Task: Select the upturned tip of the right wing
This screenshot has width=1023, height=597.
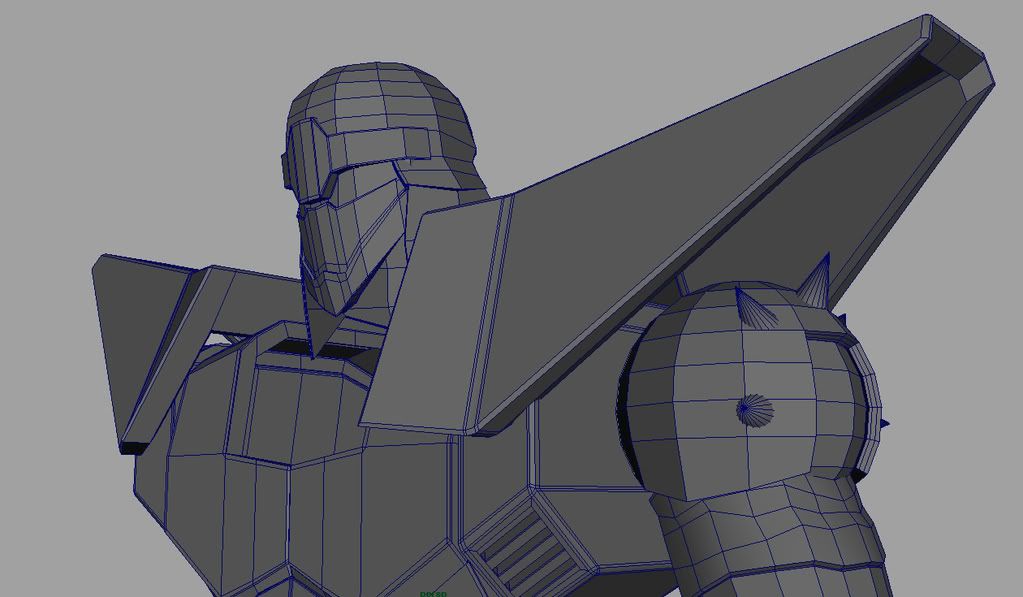Action: (x=960, y=58)
